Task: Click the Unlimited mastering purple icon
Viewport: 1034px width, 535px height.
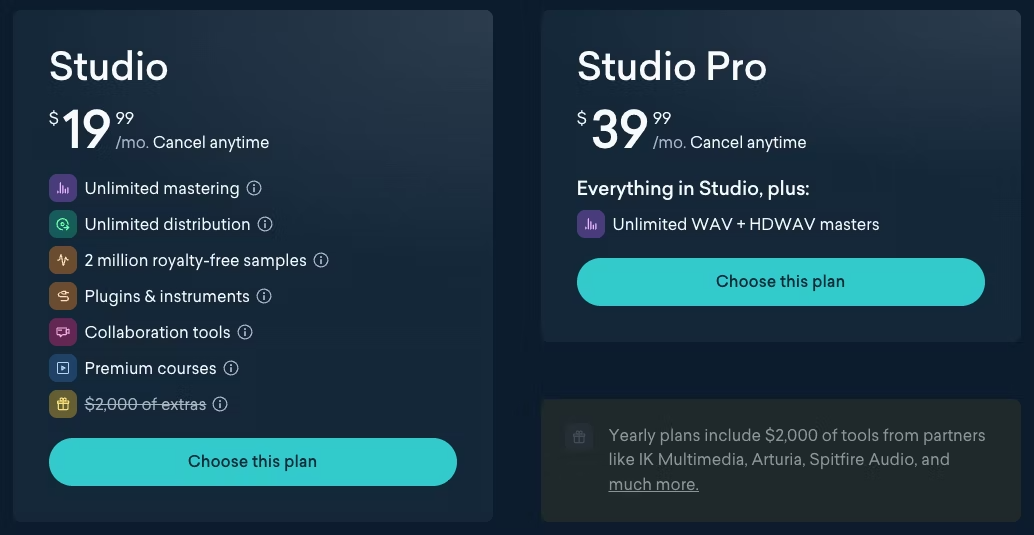Action: 63,188
